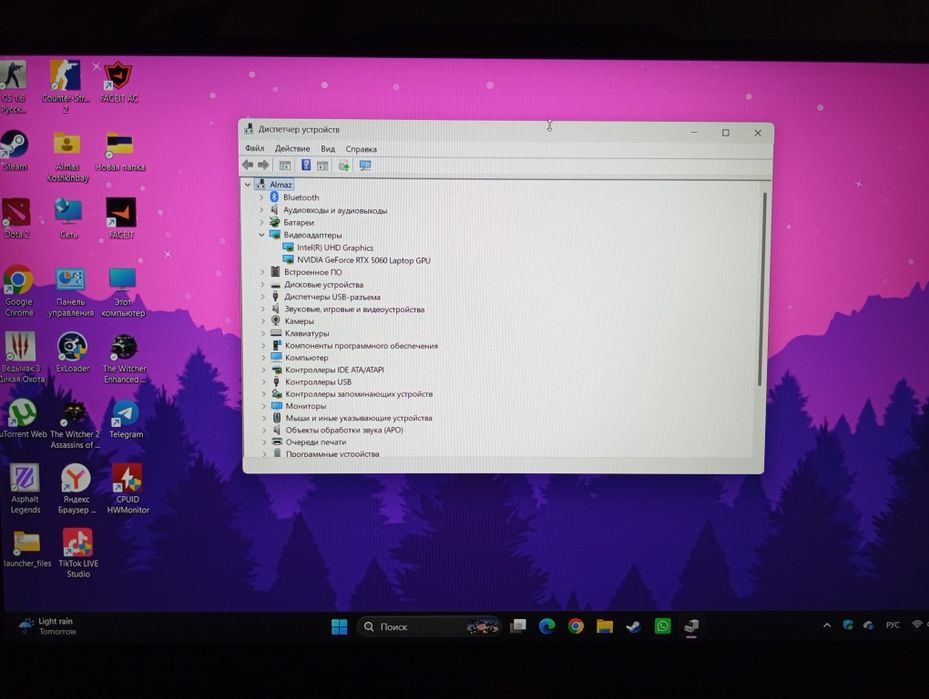This screenshot has width=929, height=699.
Task: Click the Поиск taskbar search box
Action: (x=429, y=626)
